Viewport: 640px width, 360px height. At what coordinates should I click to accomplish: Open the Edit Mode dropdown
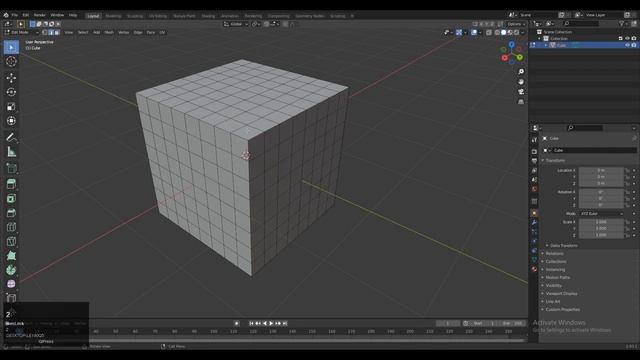click(x=22, y=32)
